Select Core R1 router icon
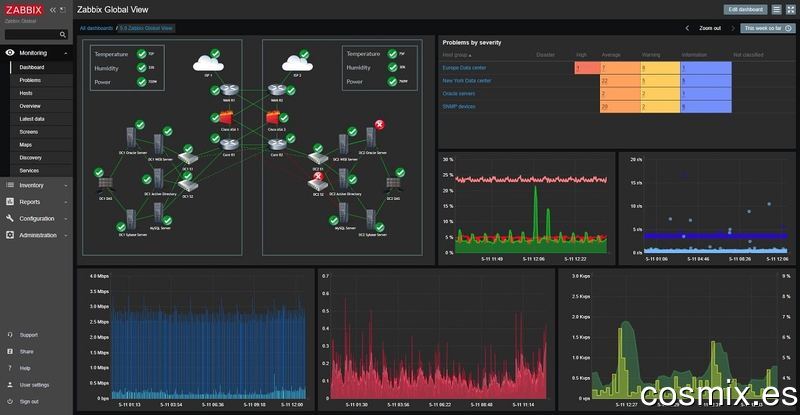Viewport: 800px width, 415px height. [x=230, y=144]
